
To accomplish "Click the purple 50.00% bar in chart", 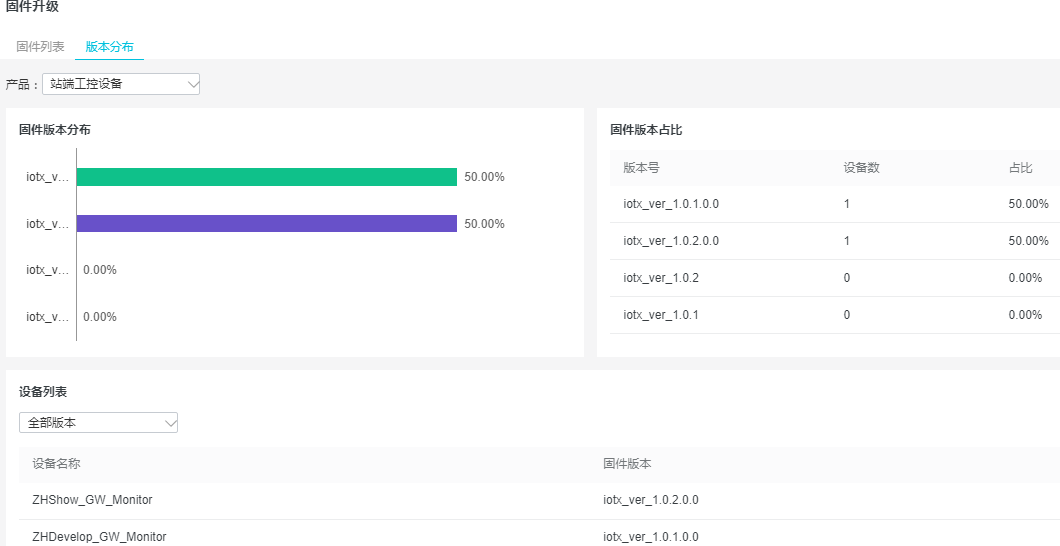I will point(266,224).
